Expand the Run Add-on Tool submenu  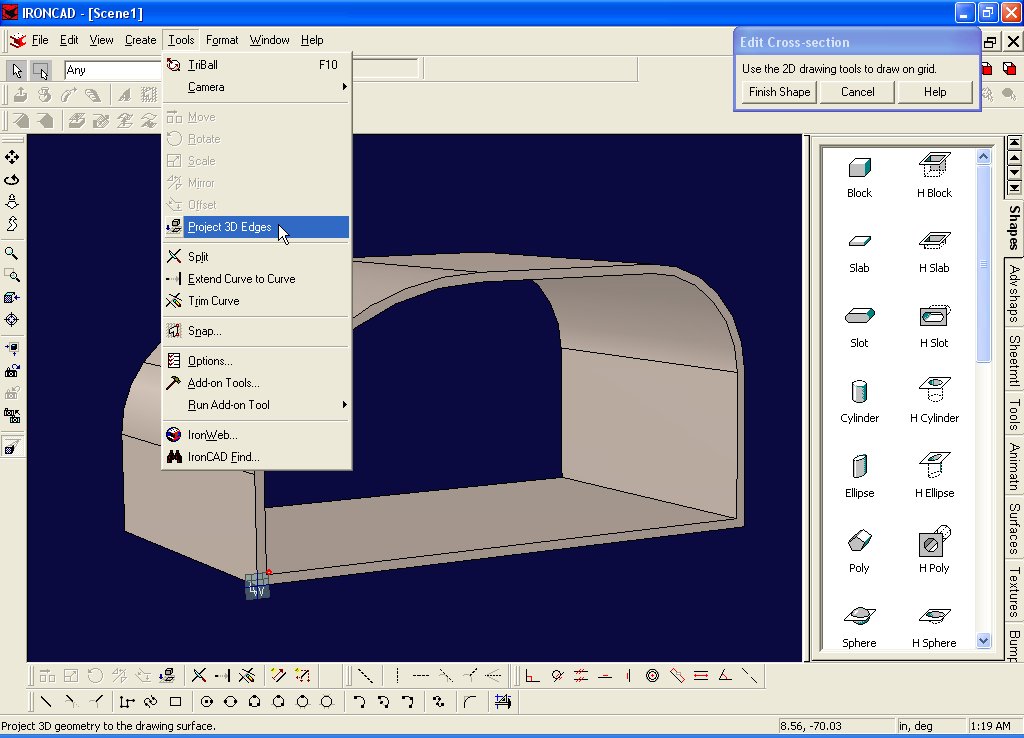257,405
